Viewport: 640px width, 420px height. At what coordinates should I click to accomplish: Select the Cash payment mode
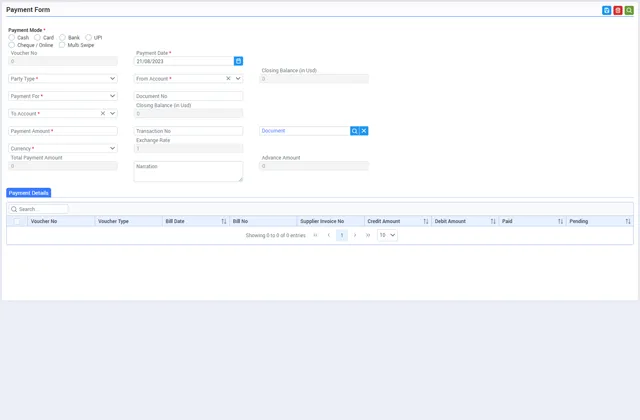(x=13, y=38)
